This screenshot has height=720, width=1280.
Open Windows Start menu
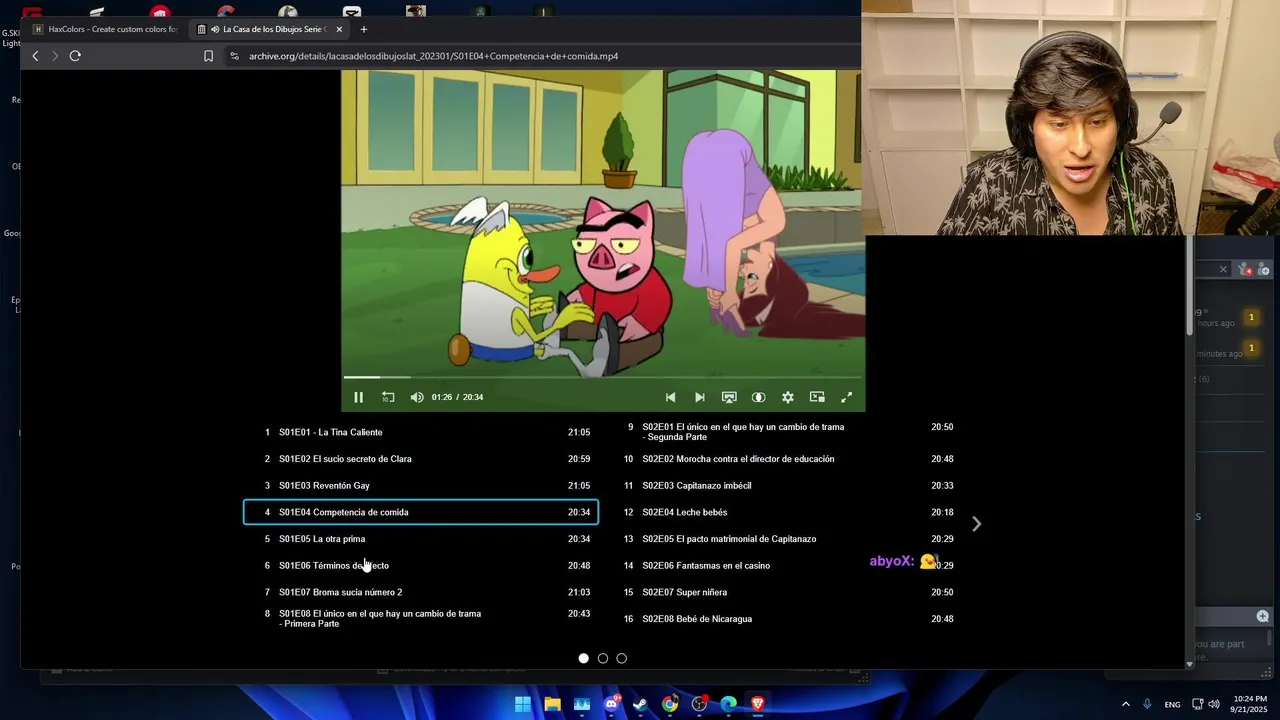[x=523, y=704]
